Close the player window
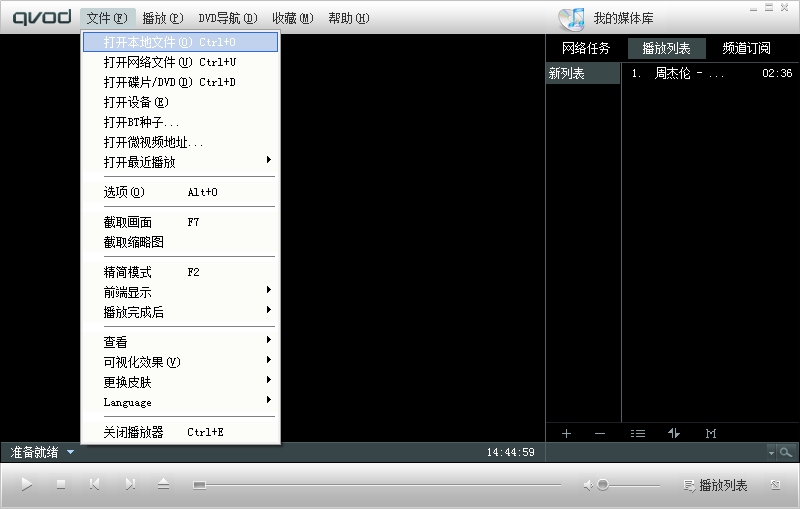The height and width of the screenshot is (509, 800). click(x=785, y=8)
